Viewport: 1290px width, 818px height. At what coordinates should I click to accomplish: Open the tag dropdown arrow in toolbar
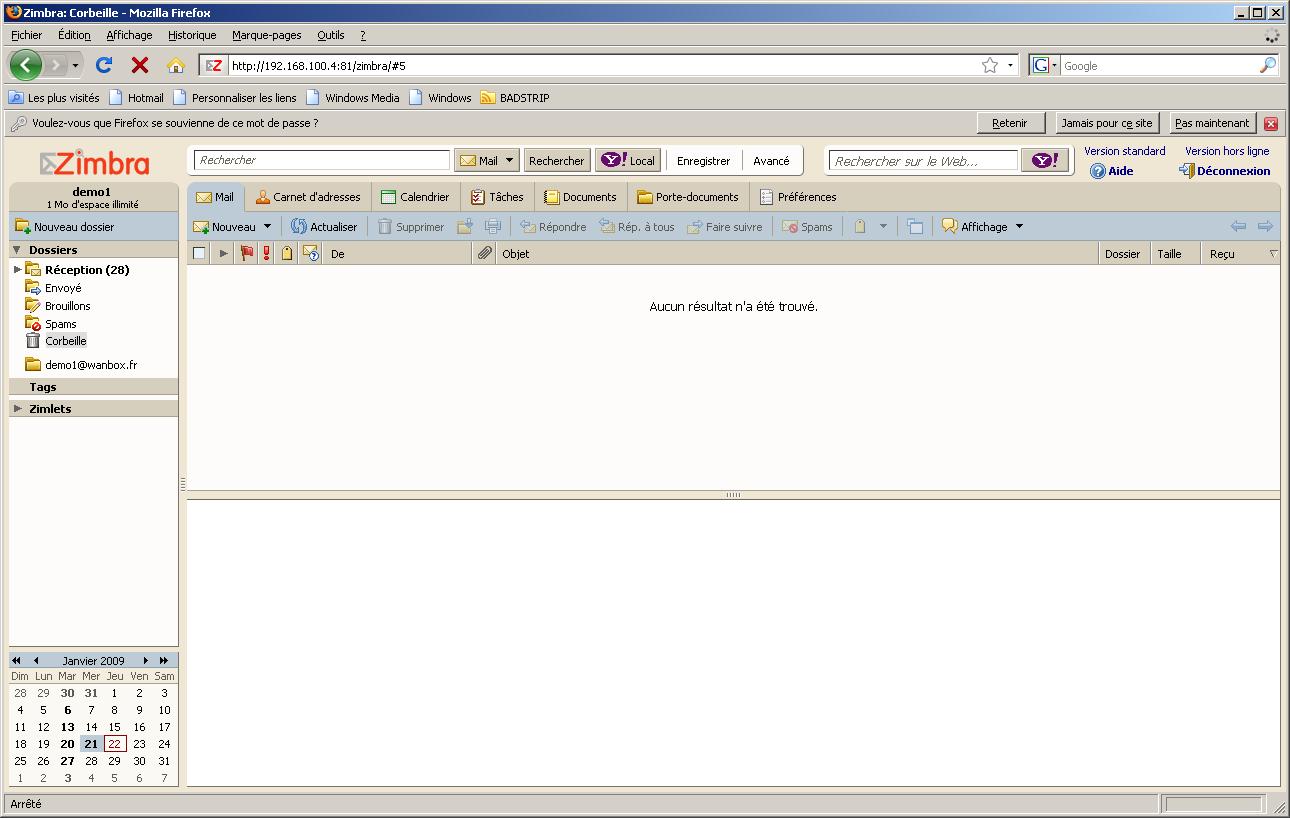[883, 227]
